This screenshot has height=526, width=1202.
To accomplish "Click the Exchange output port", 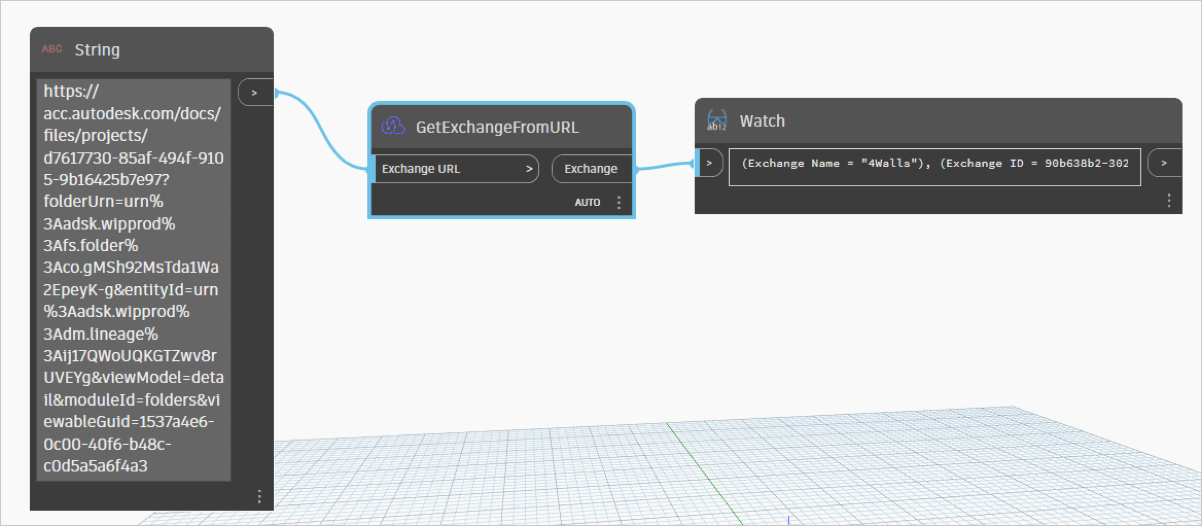I will [x=591, y=169].
